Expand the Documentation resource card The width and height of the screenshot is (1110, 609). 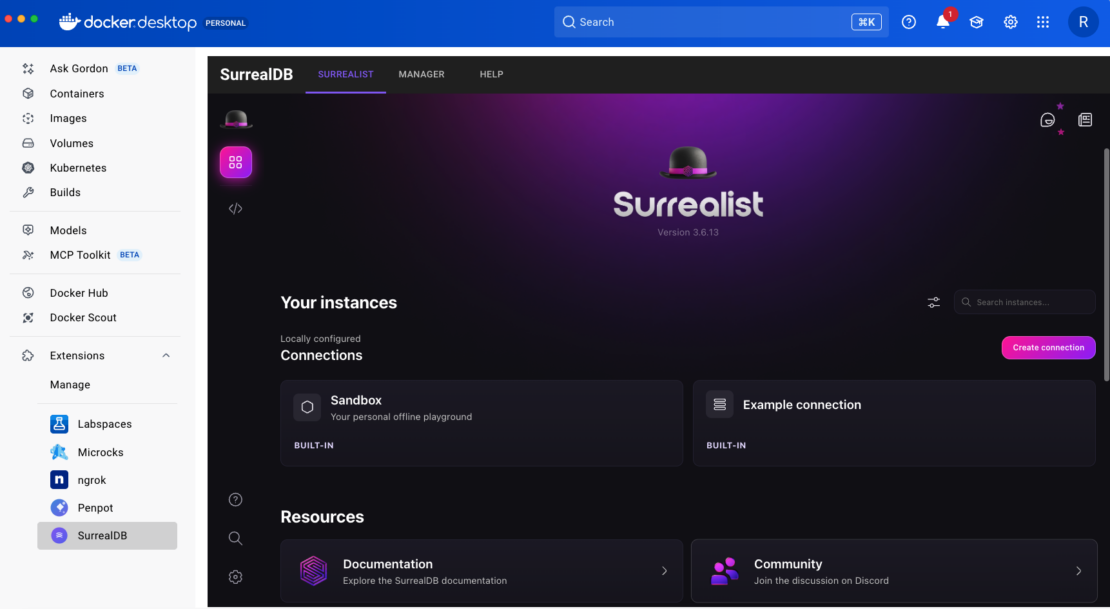(x=664, y=570)
